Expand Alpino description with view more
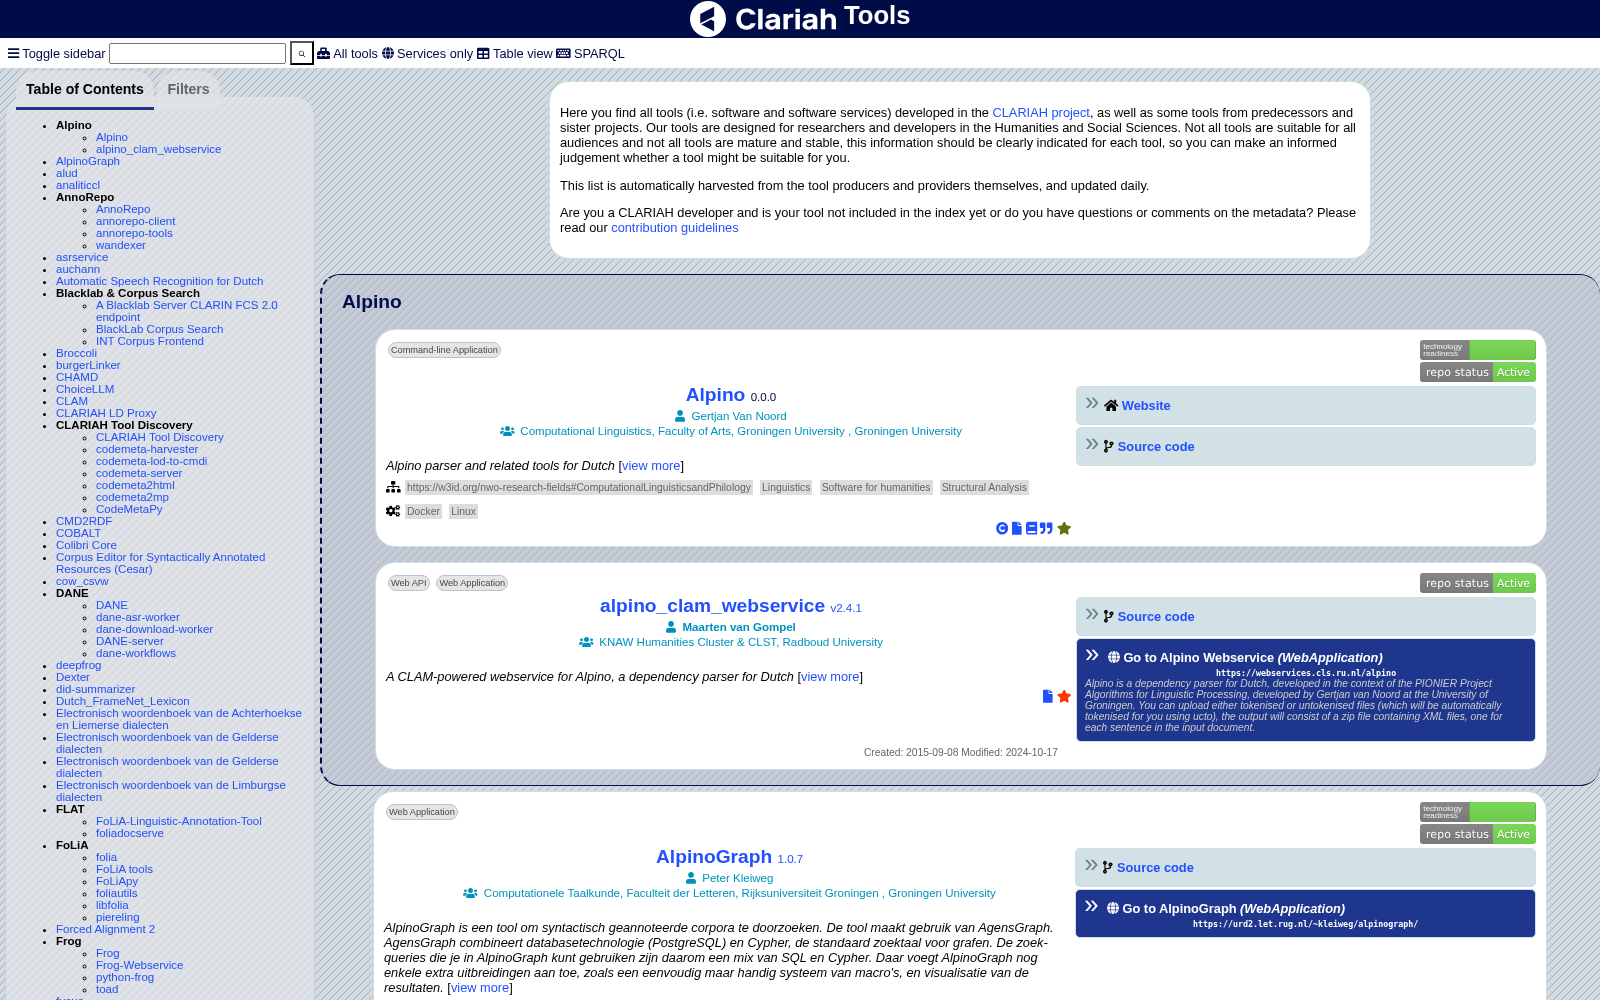Viewport: 1600px width, 1000px height. [651, 466]
